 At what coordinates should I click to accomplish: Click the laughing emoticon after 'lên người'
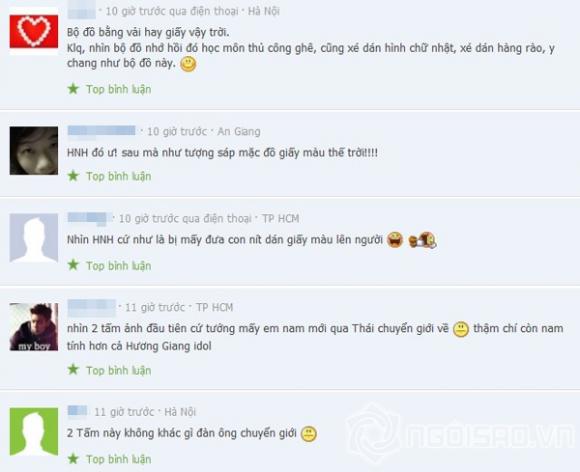(x=395, y=240)
